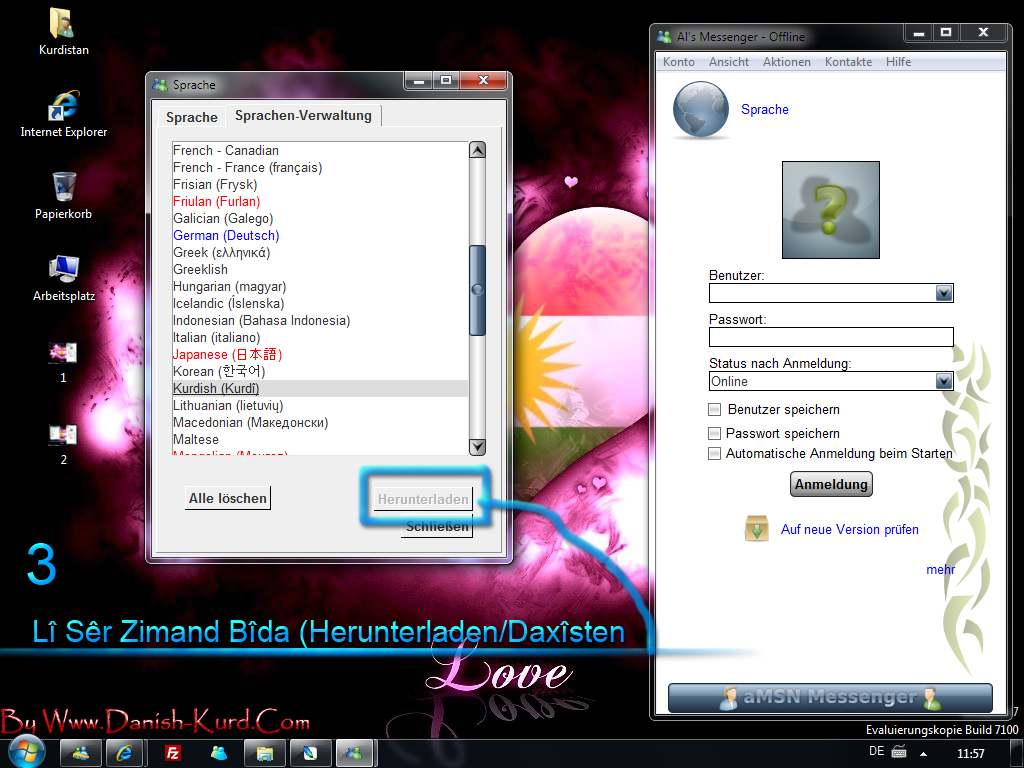Click the first taskbar button left of Internet Explorer
This screenshot has height=768, width=1024.
tap(81, 753)
